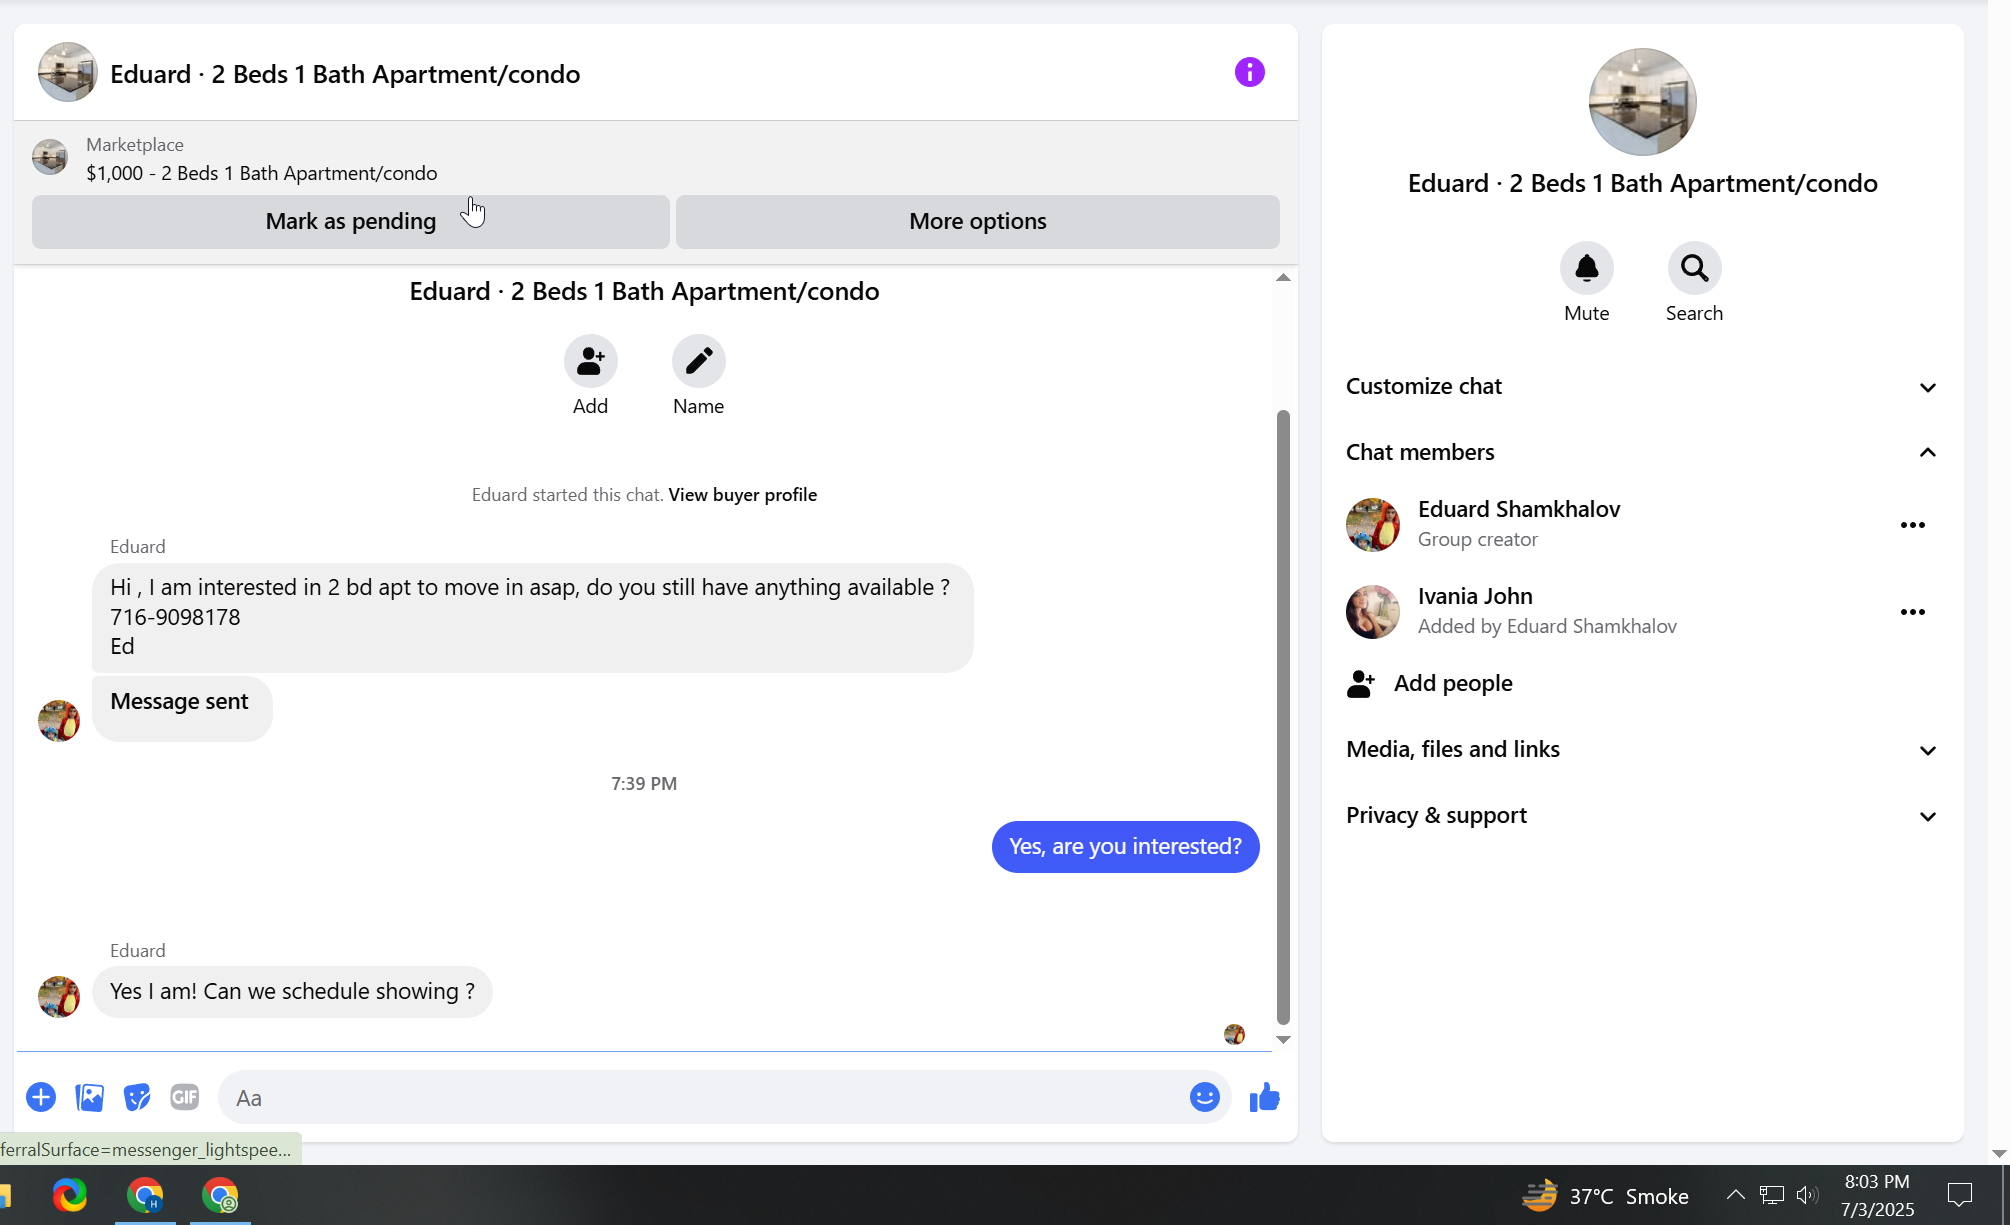This screenshot has height=1225, width=2010.
Task: Open the emoji picker in message box
Action: pyautogui.click(x=1204, y=1097)
